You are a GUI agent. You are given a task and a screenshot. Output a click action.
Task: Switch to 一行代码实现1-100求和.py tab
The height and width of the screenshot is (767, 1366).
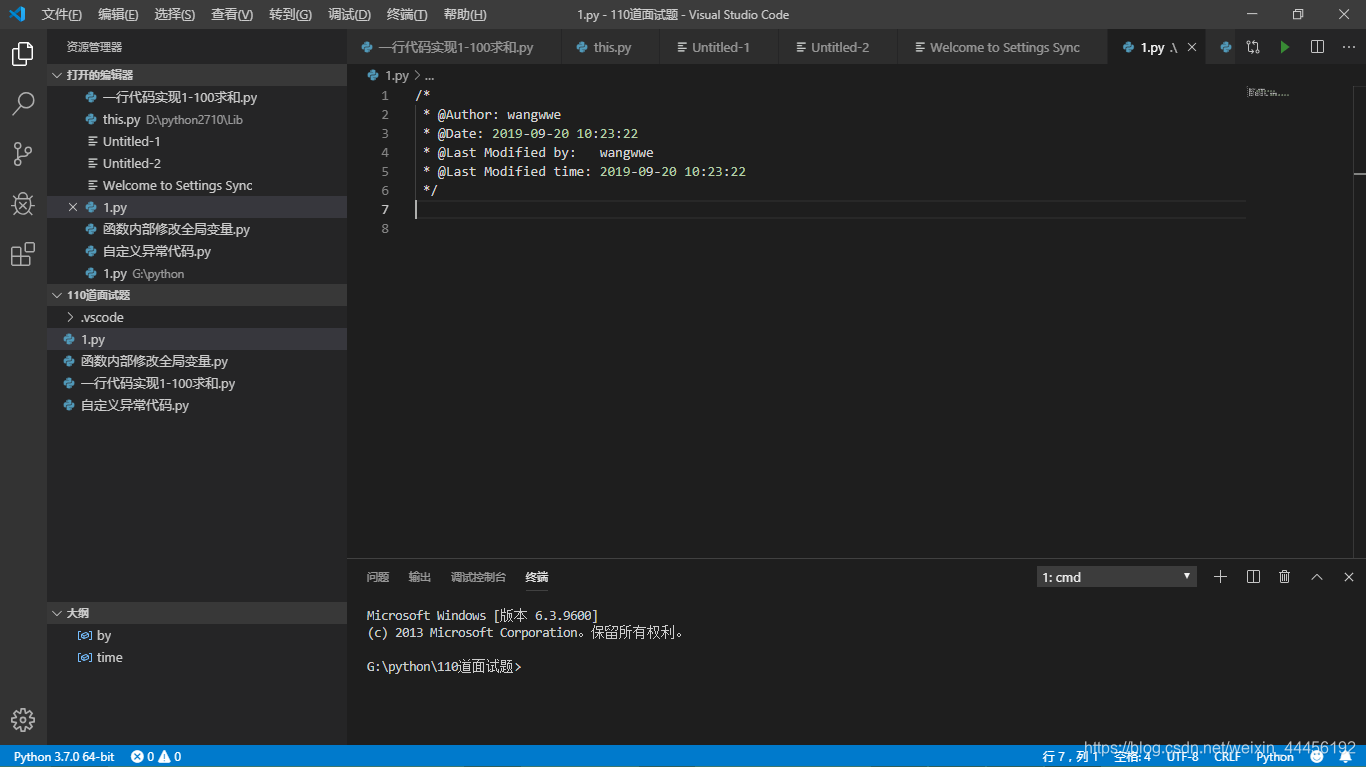pyautogui.click(x=455, y=47)
